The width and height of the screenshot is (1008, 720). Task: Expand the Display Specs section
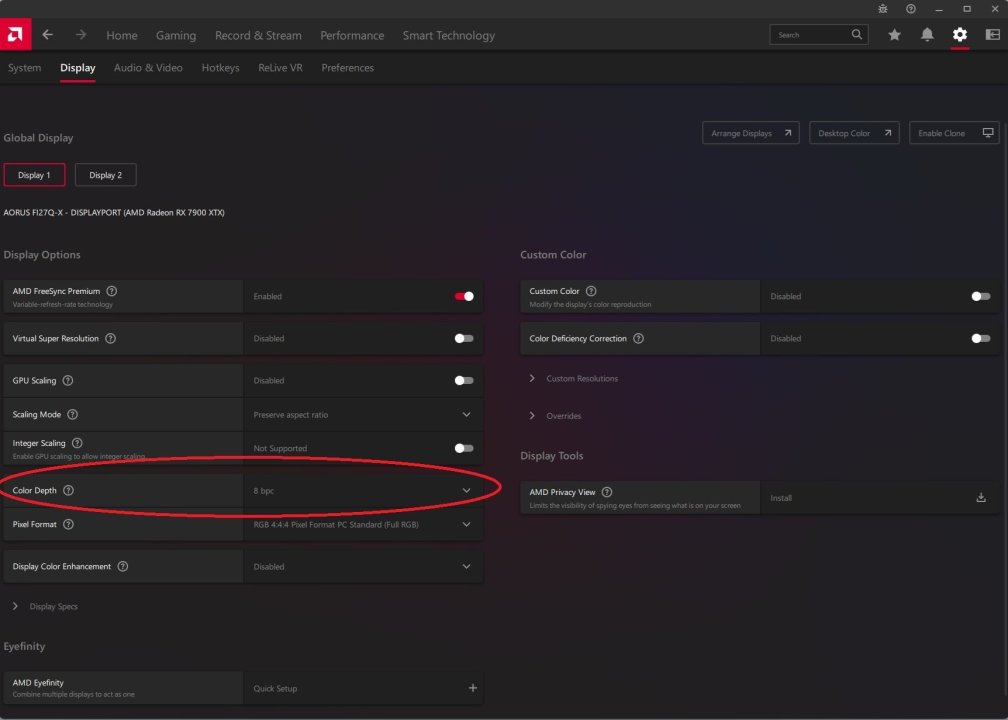click(16, 606)
